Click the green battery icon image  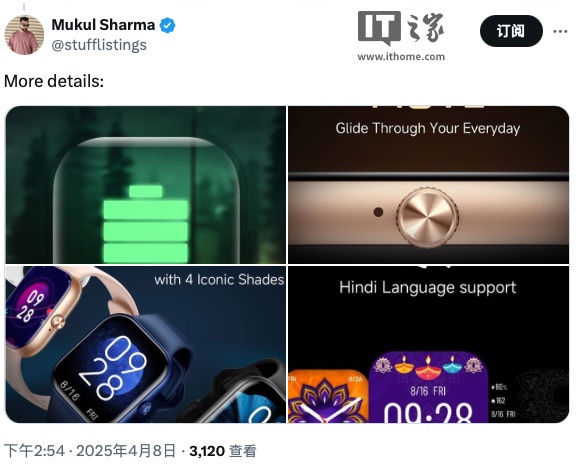click(146, 224)
